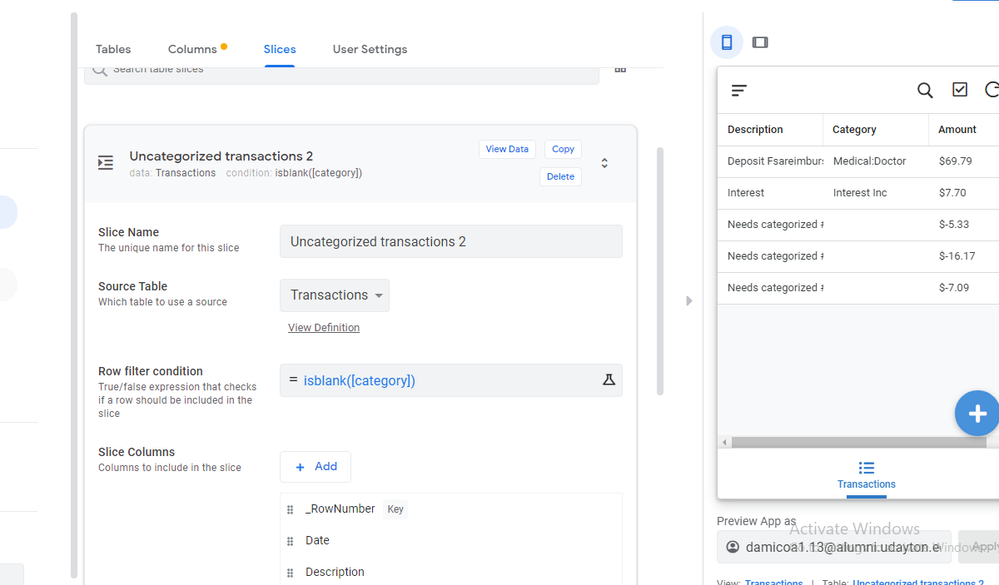Grab the Description column drag handle
This screenshot has width=999, height=585.
coord(290,573)
